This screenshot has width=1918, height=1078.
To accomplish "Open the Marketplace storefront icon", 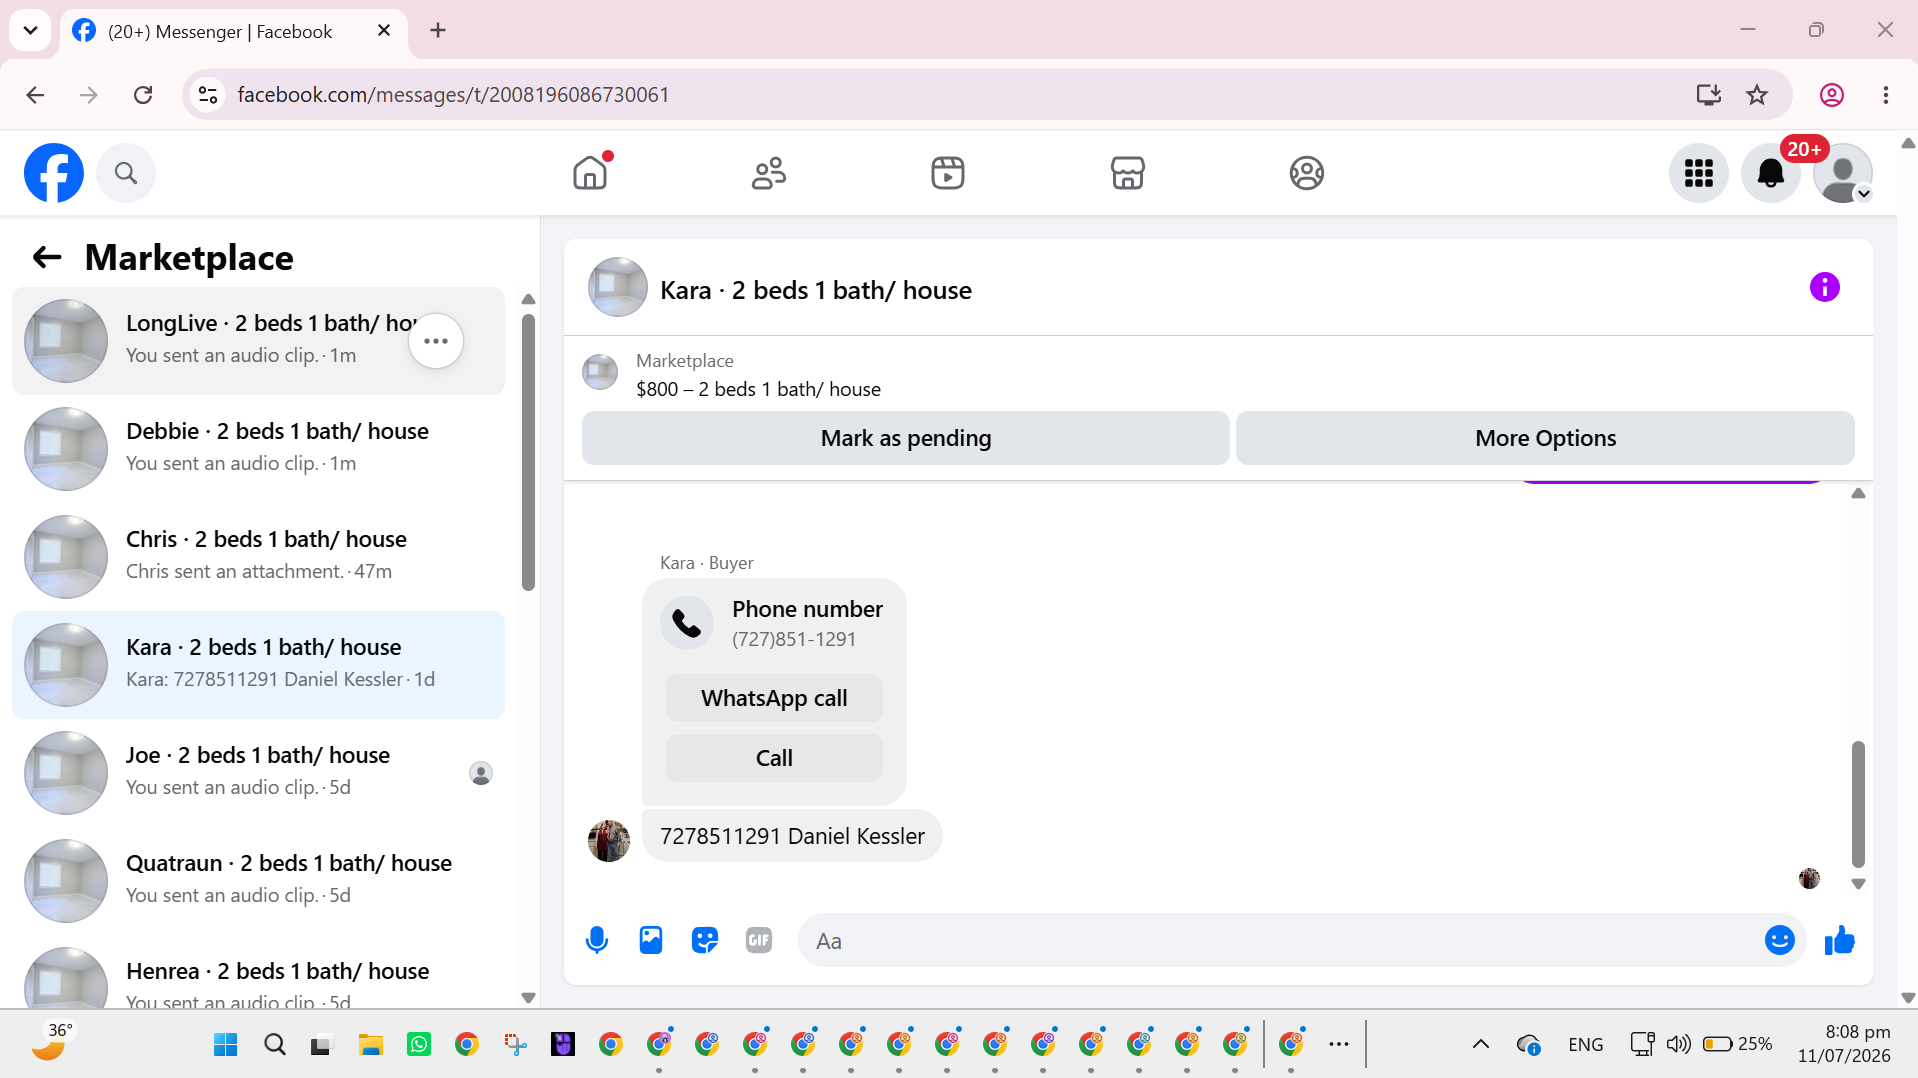I will 1127,173.
